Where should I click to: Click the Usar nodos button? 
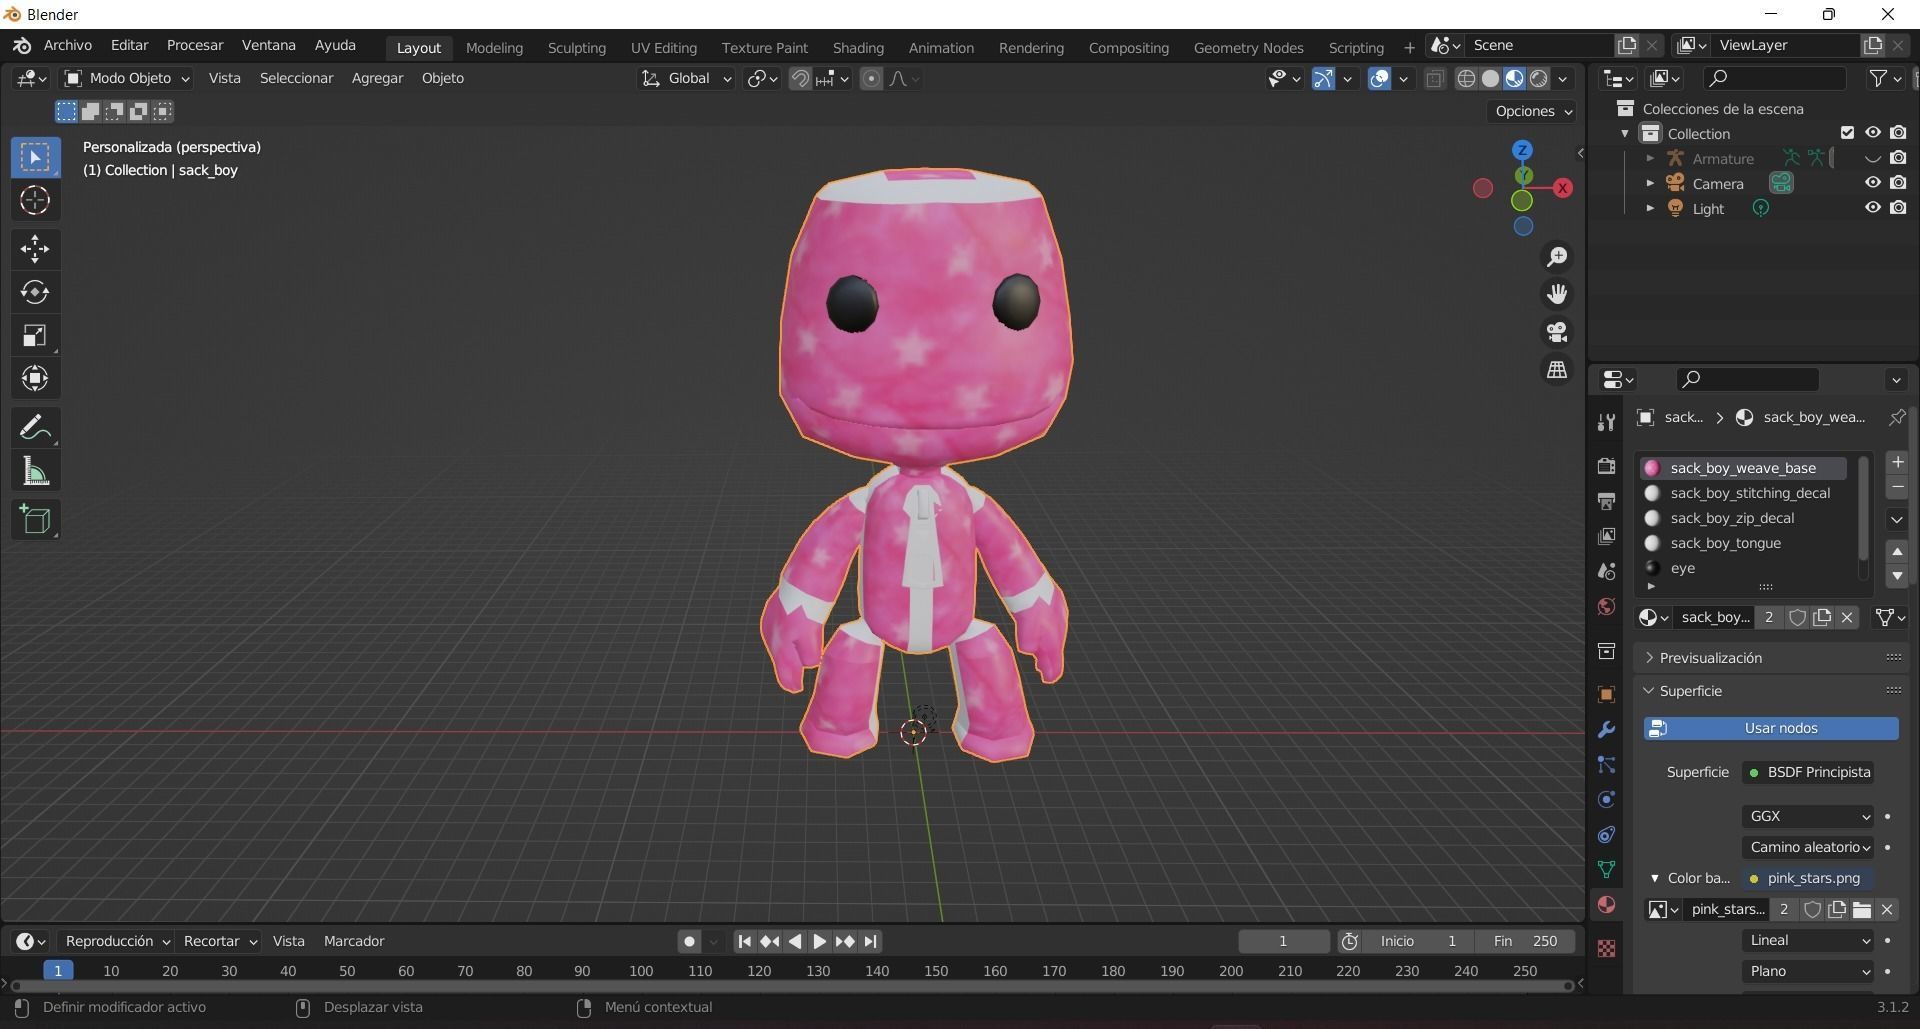[1771, 728]
